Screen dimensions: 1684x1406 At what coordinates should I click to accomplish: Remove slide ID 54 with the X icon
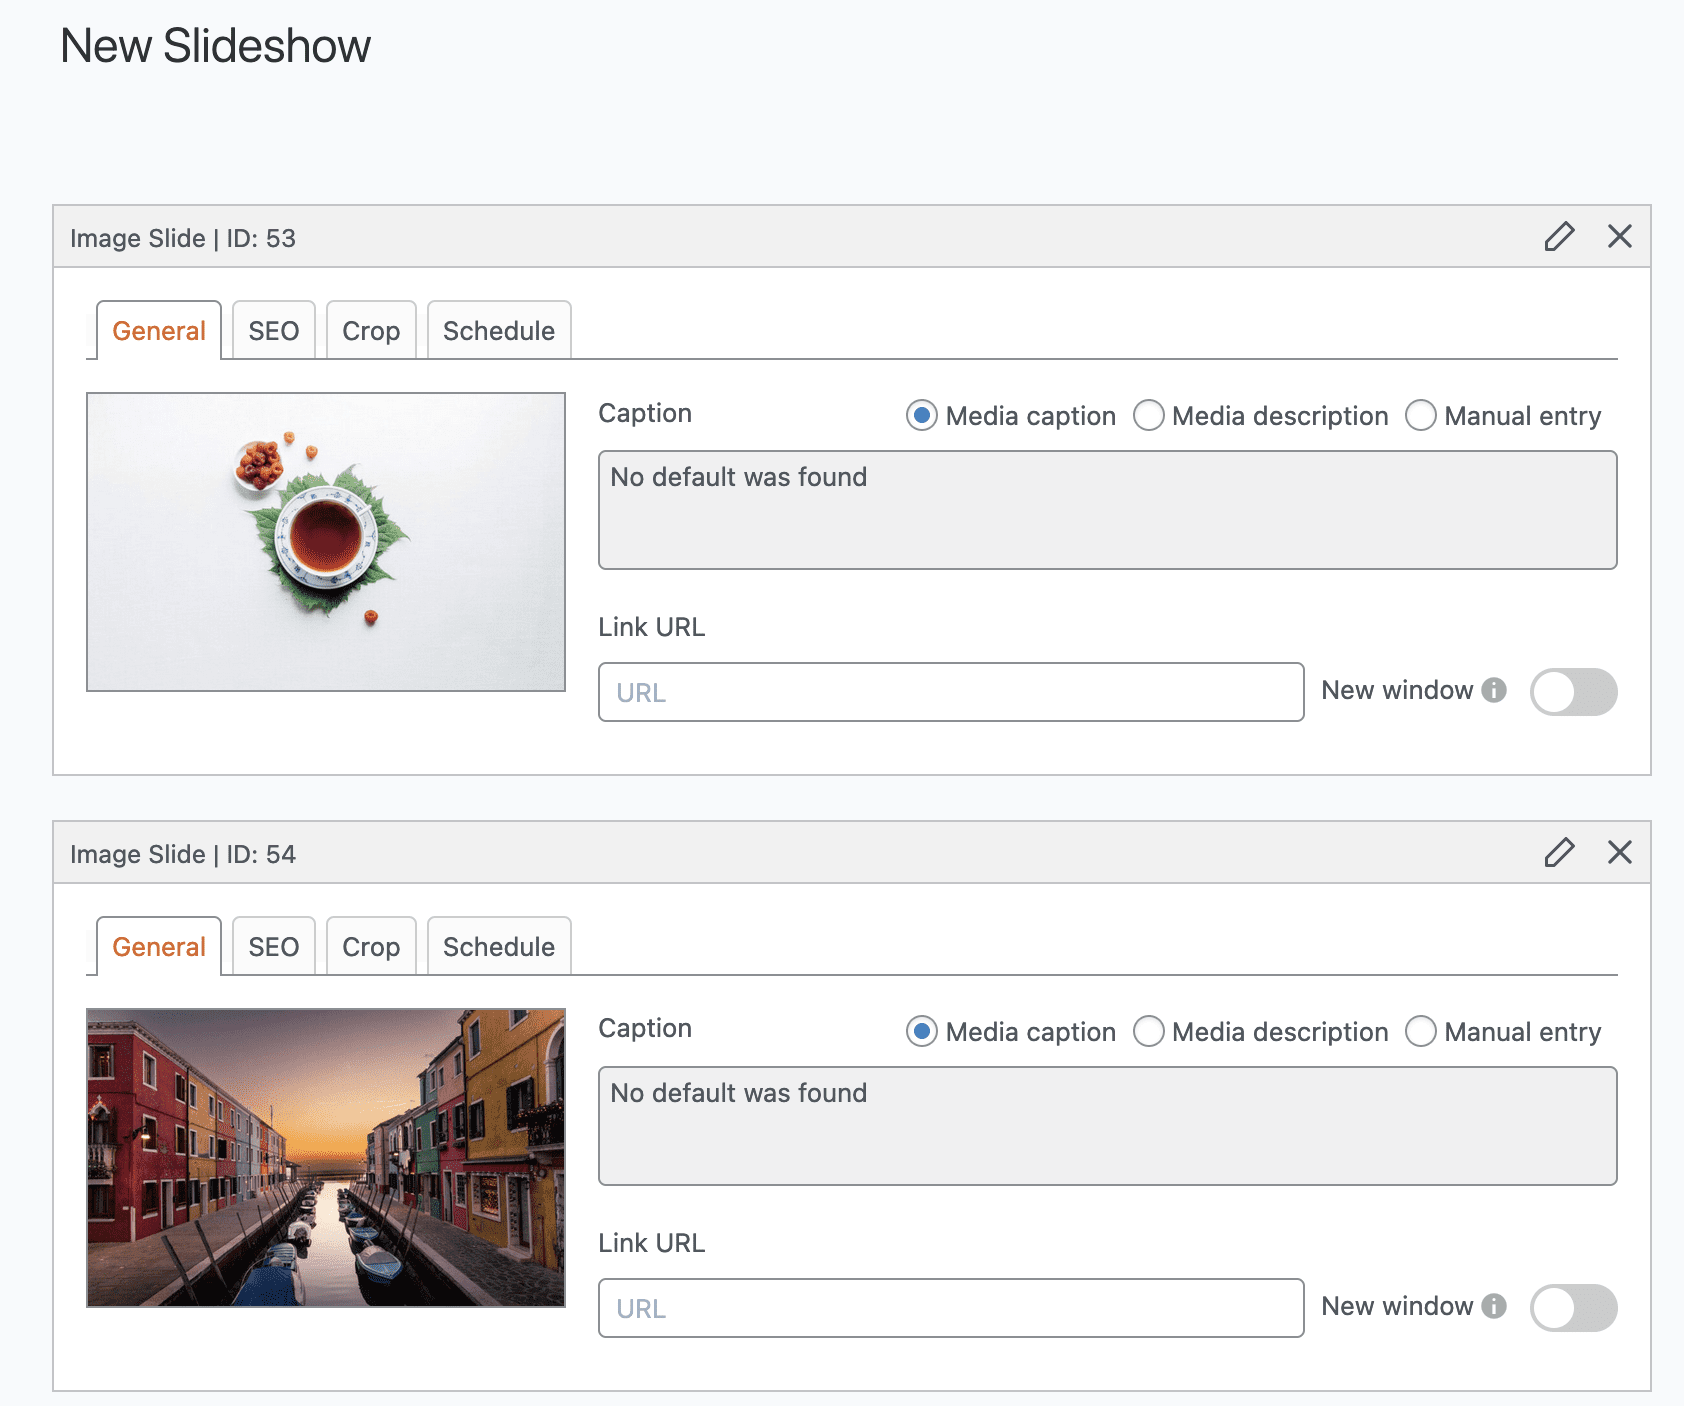[x=1620, y=853]
